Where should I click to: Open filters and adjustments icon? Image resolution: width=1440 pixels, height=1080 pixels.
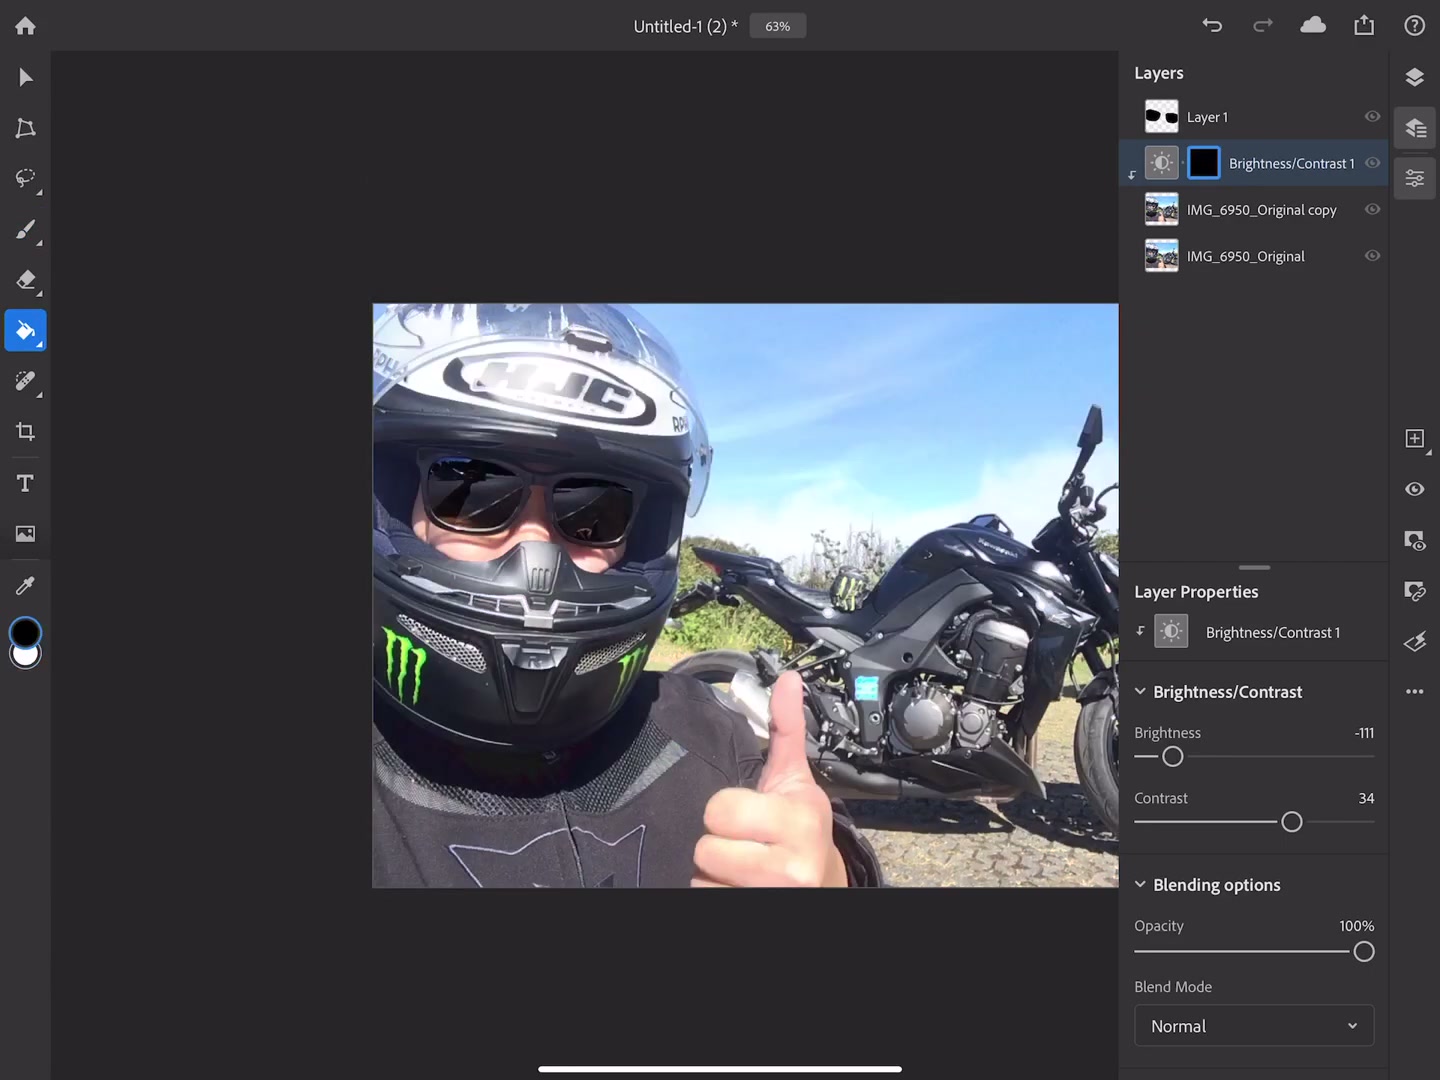point(1414,641)
